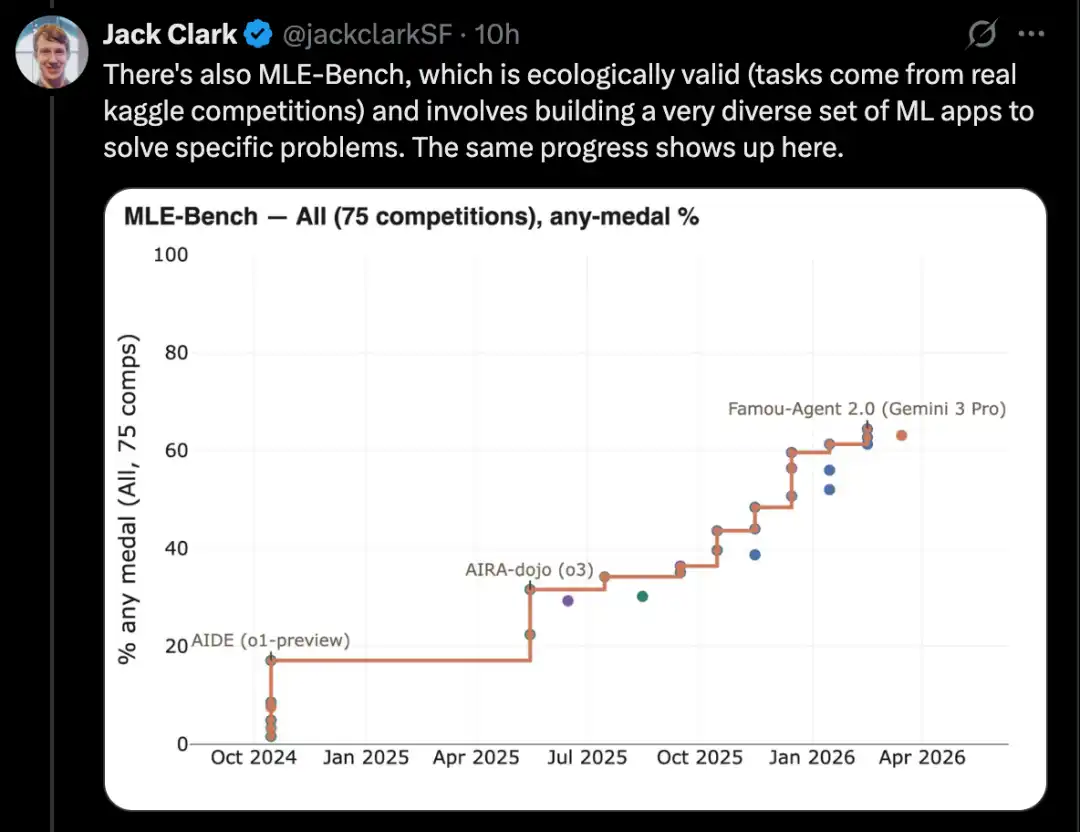
Task: Click the Famou-Agent 2.0 (Gemini 3 Pro) label
Action: [866, 408]
